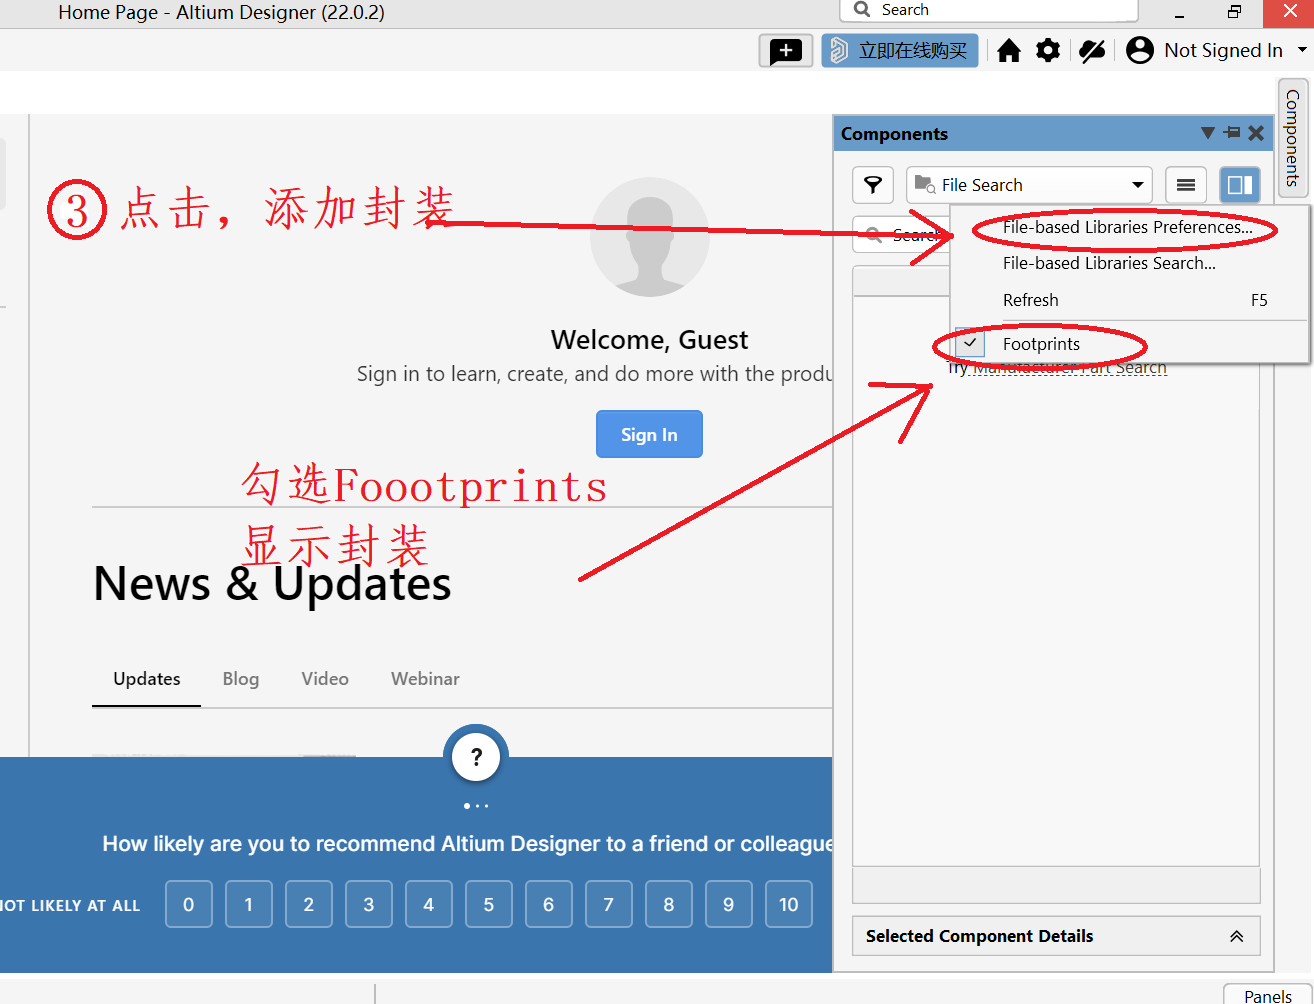The image size is (1314, 1004).
Task: Click the comment/feedback icon in the toolbar
Action: 786,50
